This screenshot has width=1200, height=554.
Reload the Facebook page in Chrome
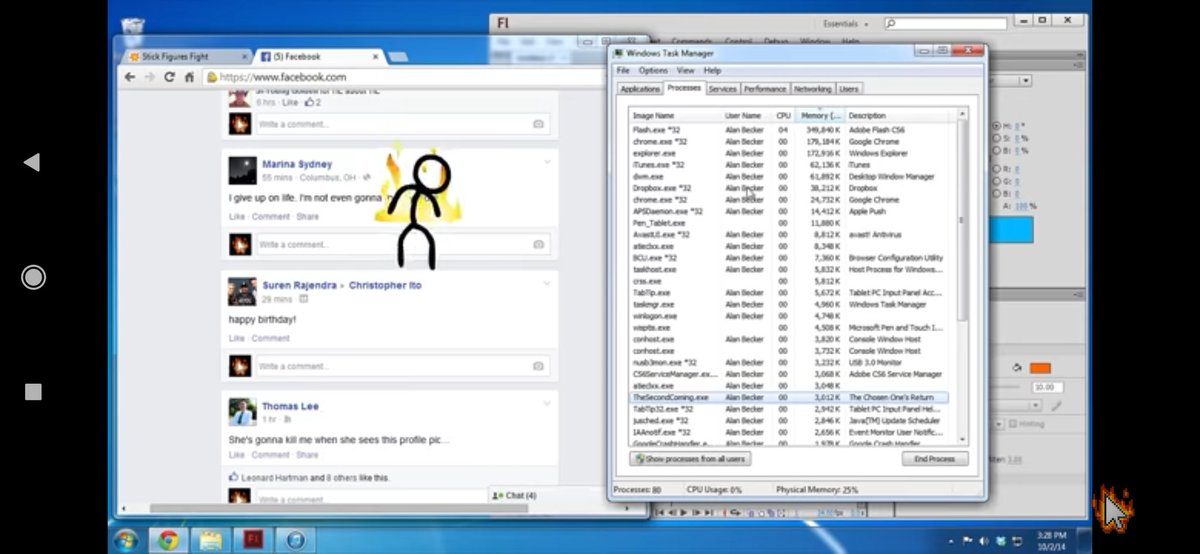(169, 77)
